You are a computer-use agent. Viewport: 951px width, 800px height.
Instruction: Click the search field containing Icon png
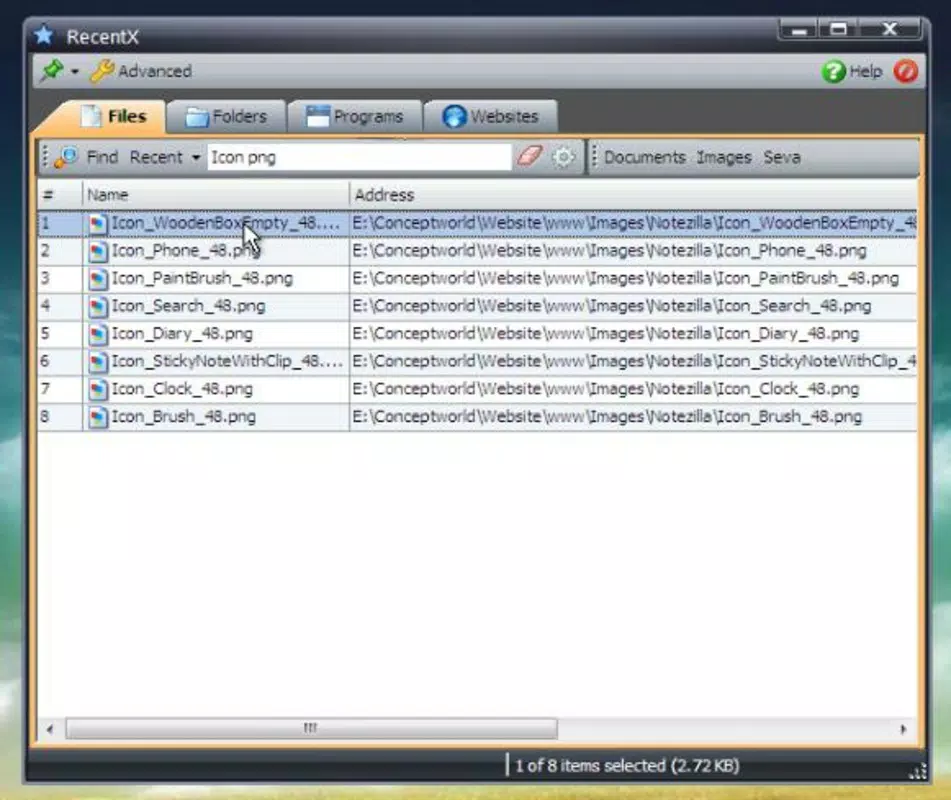(359, 157)
